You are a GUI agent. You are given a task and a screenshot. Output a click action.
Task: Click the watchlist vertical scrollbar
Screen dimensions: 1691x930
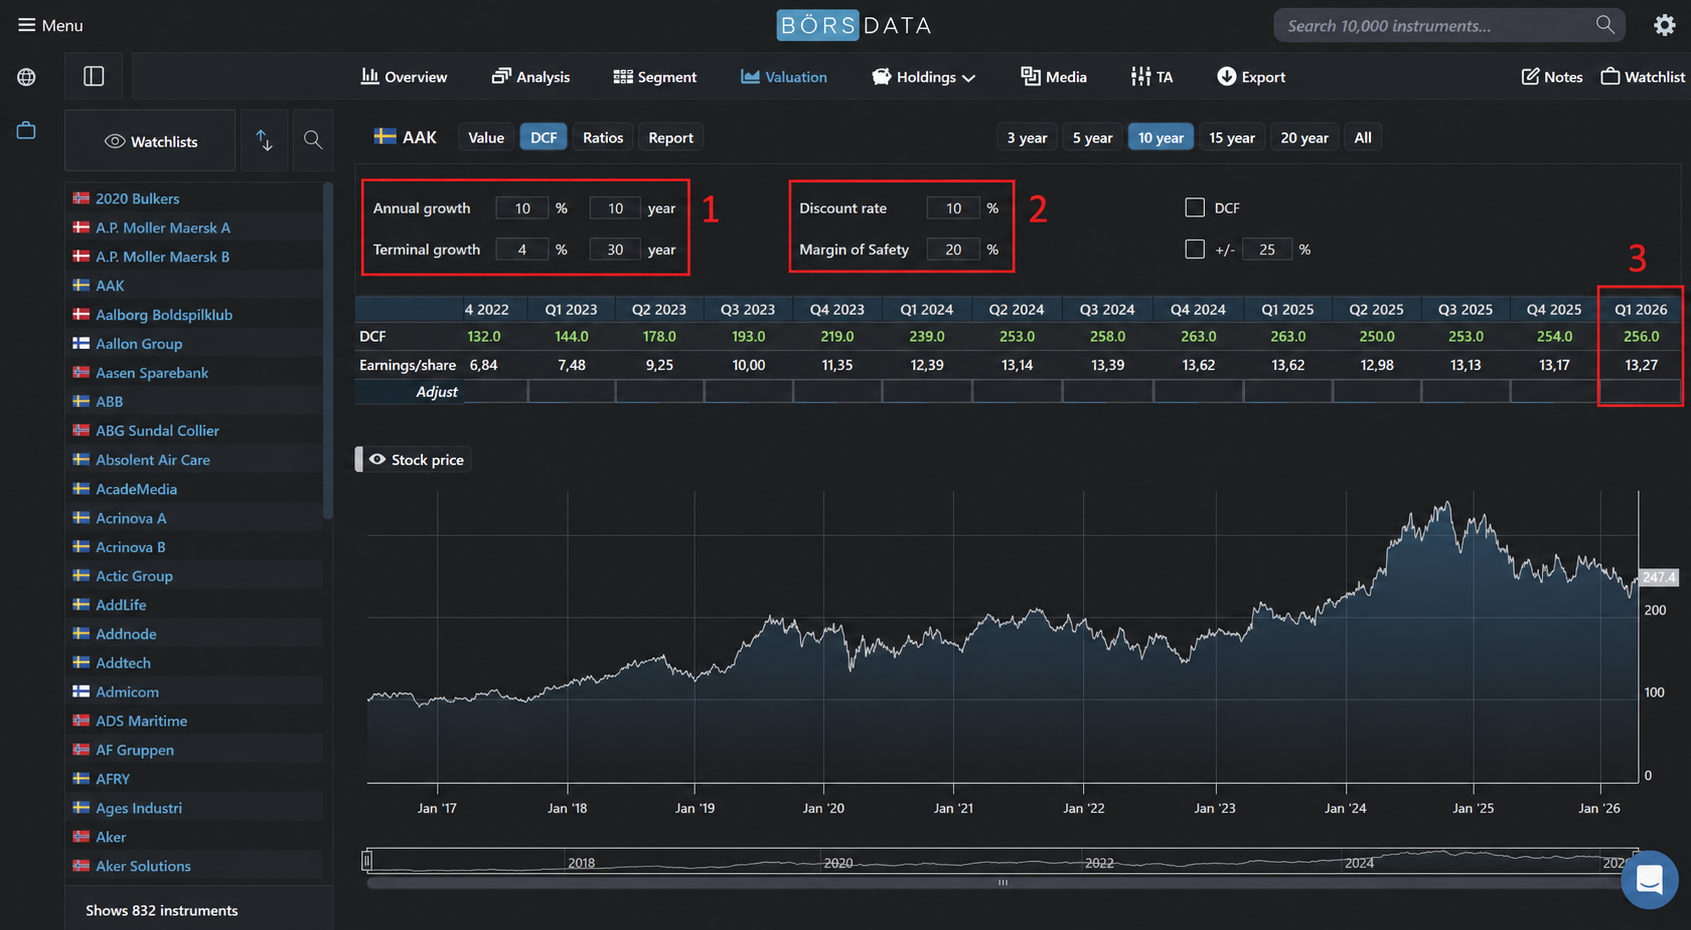(327, 350)
